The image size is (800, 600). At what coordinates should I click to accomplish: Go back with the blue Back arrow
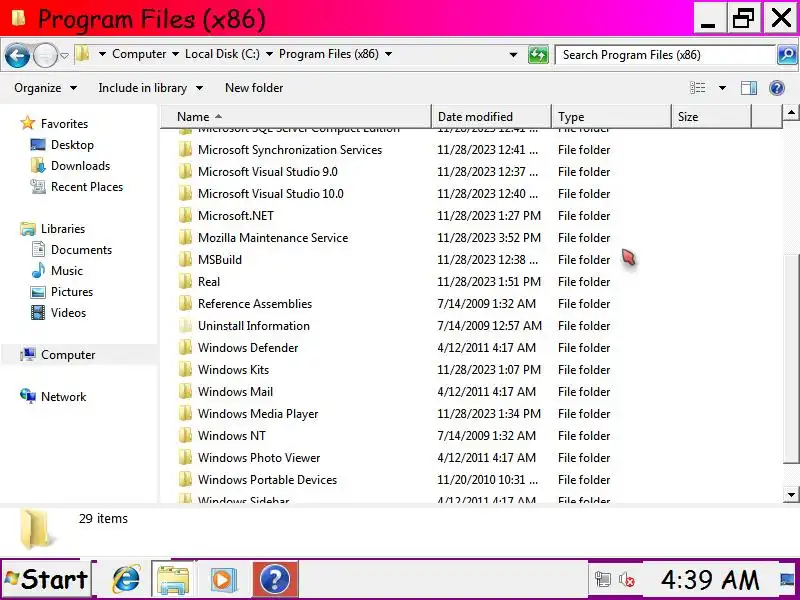pyautogui.click(x=17, y=55)
